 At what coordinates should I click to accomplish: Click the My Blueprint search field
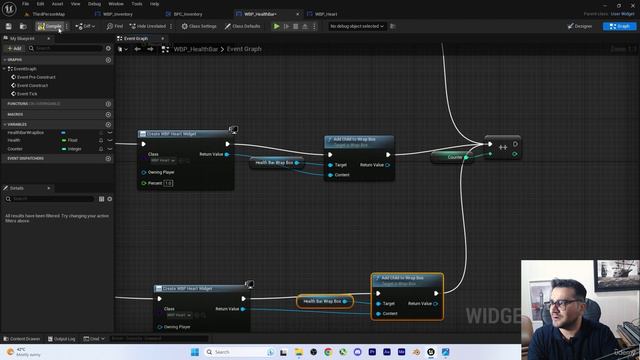pos(65,48)
